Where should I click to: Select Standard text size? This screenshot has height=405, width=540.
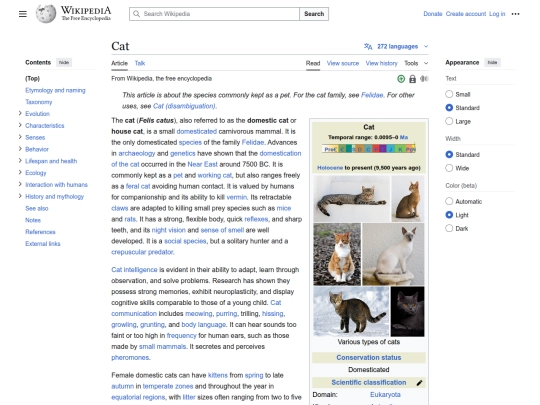pyautogui.click(x=449, y=107)
